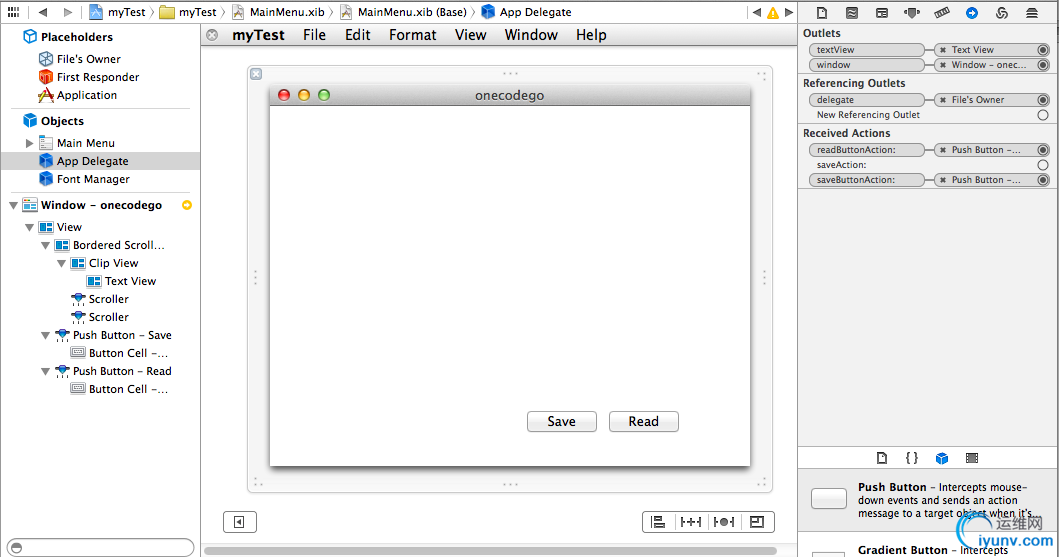Image resolution: width=1059 pixels, height=557 pixels.
Task: Open the Edit menu in the menu editor
Action: click(x=358, y=35)
